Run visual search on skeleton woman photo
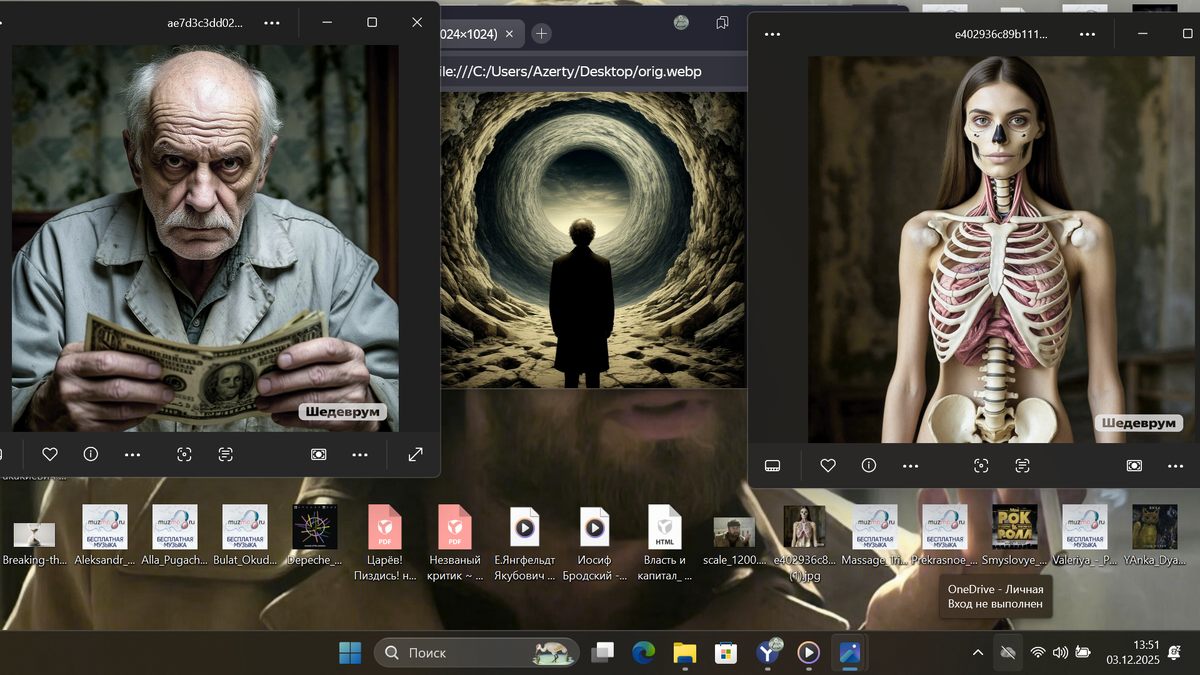Screen dimensions: 1200x675 [981, 465]
